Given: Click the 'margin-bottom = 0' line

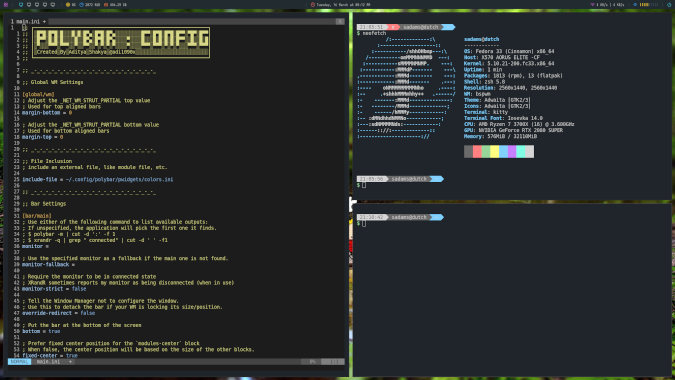Looking at the screenshot, I should tap(47, 113).
